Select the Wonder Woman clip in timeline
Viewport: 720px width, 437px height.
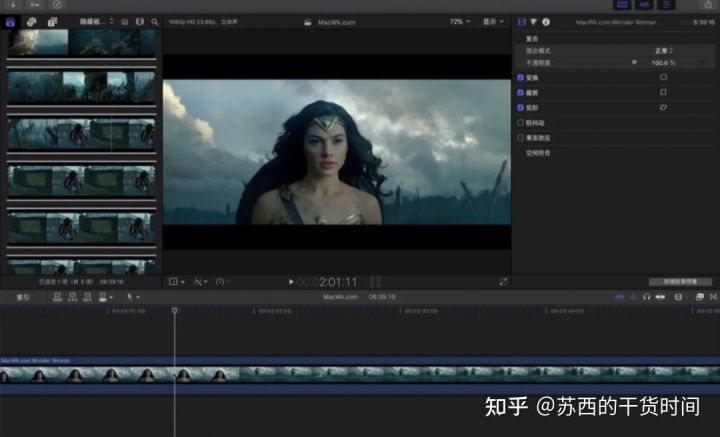coord(360,375)
